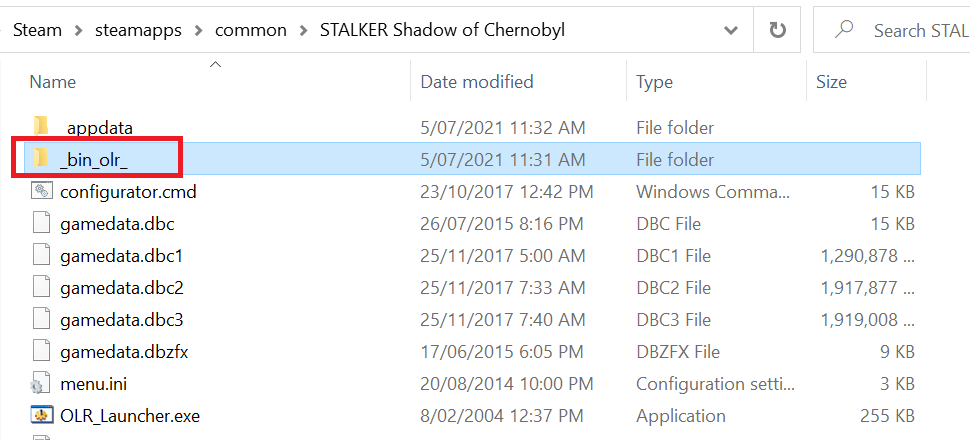Click the gamedata.dbc file icon
The width and height of the screenshot is (970, 440).
(x=42, y=223)
